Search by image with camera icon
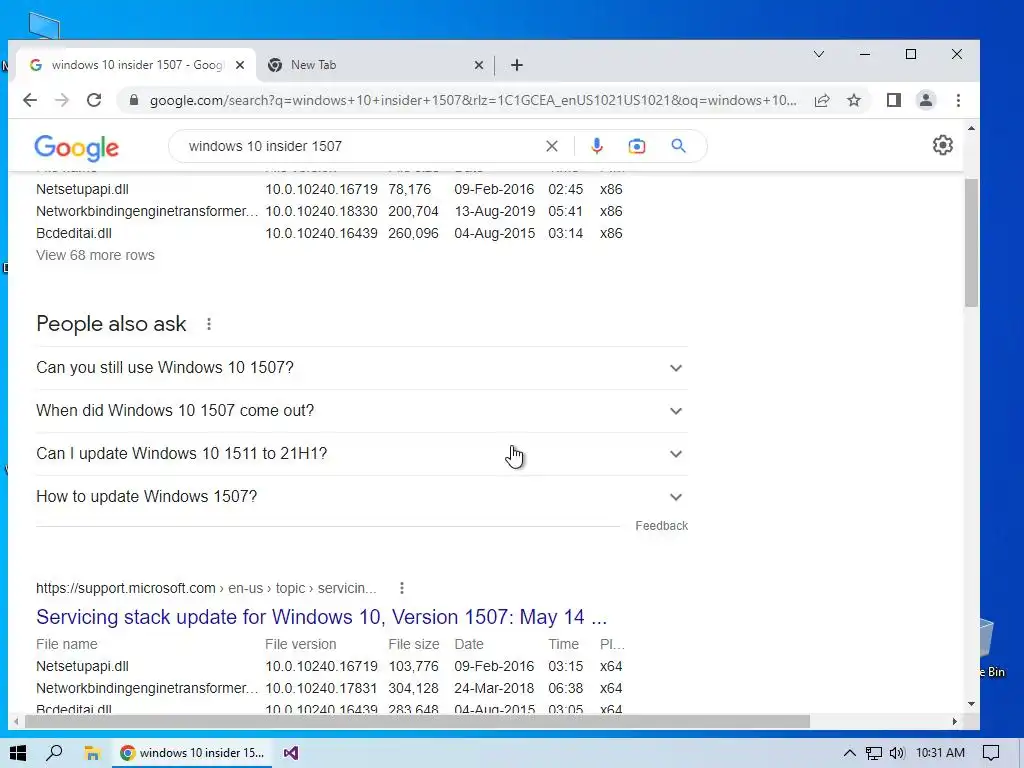 [x=637, y=146]
